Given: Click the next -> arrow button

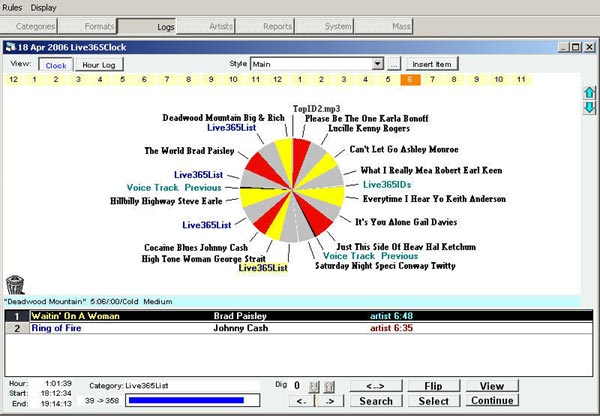Looking at the screenshot, I should [x=330, y=401].
